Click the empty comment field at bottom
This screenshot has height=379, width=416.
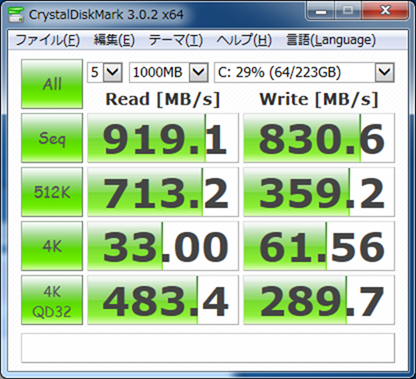click(x=208, y=348)
